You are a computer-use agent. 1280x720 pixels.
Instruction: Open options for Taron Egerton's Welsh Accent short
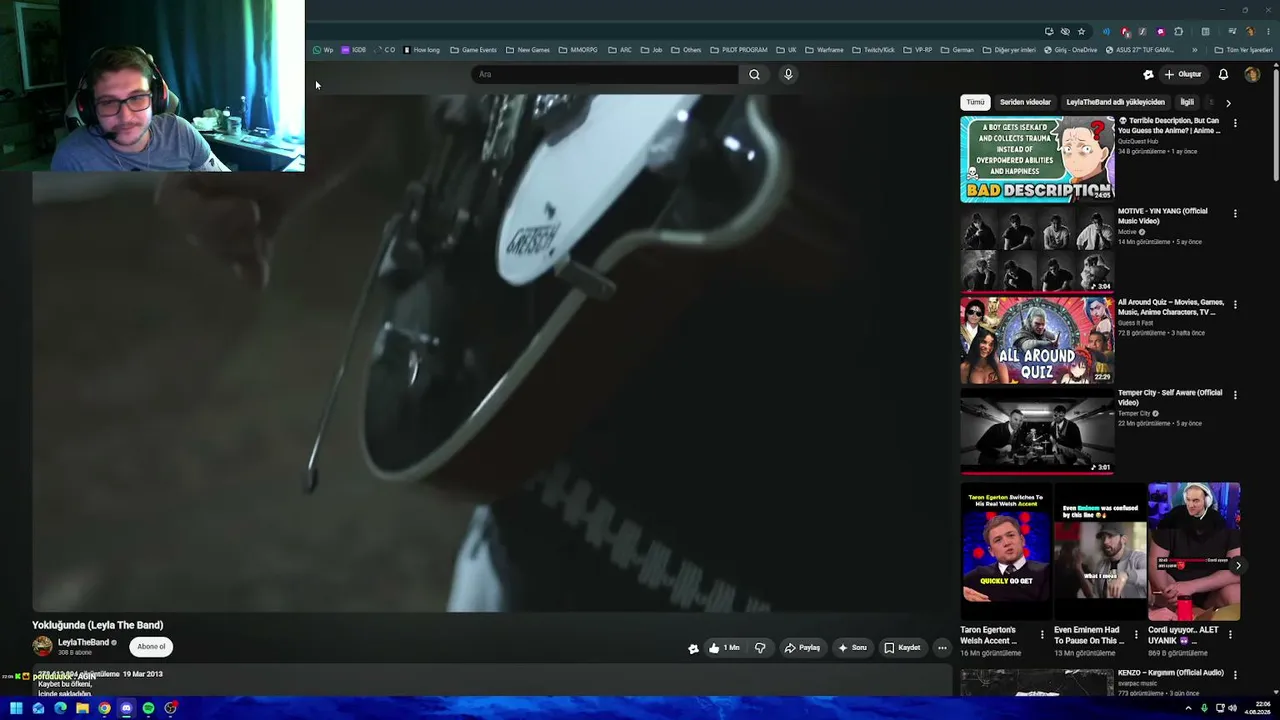[x=1042, y=634]
